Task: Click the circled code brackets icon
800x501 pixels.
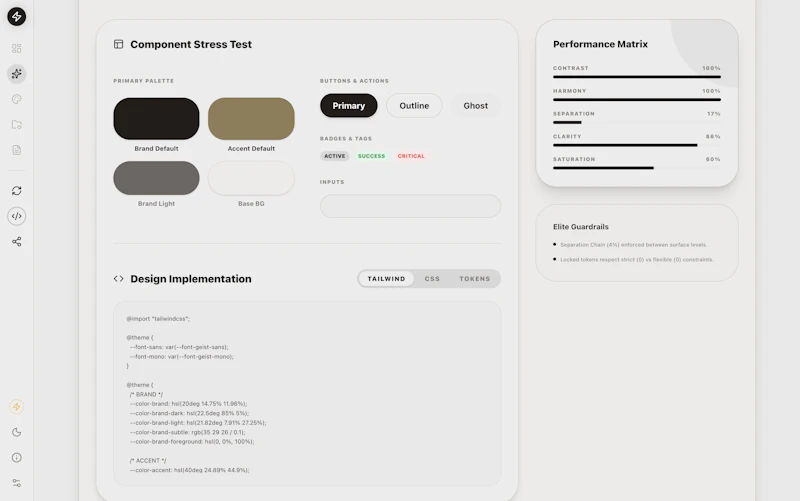Action: pos(17,216)
